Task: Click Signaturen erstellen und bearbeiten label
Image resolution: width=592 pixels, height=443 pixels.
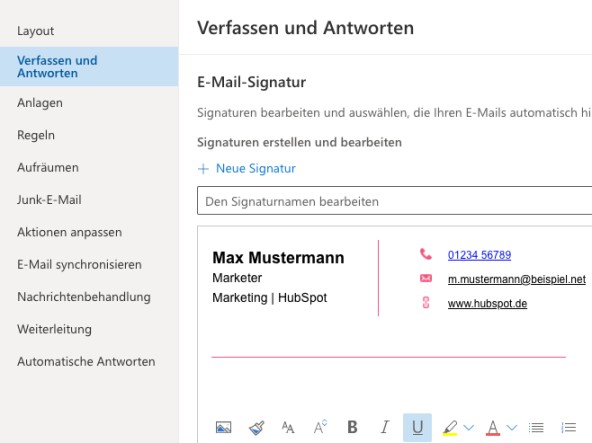Action: point(299,142)
